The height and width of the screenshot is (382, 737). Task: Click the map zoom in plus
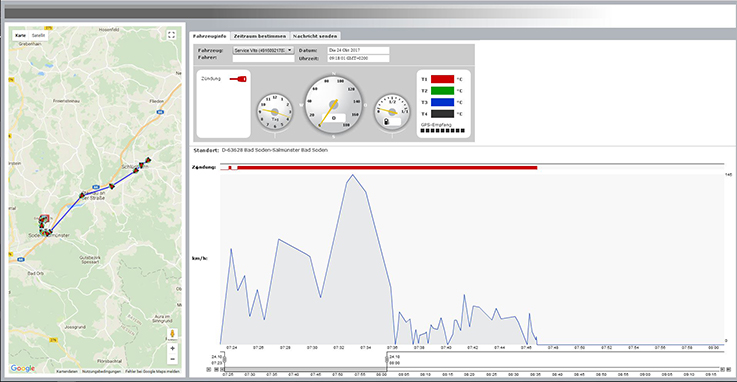(x=172, y=348)
